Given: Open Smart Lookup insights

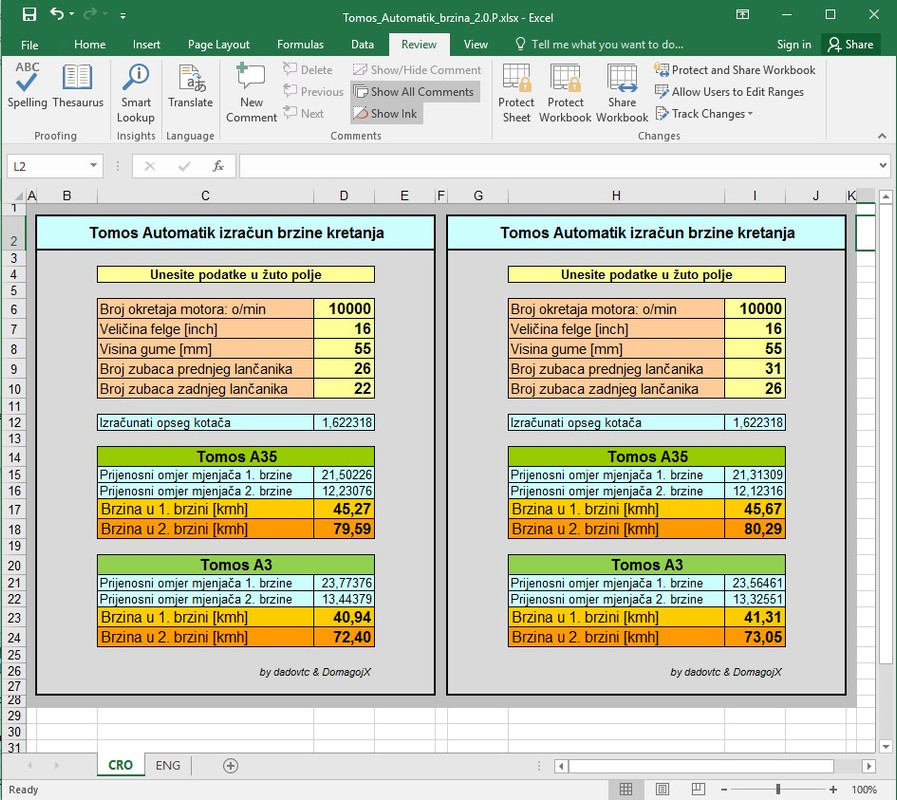Looking at the screenshot, I should click(136, 93).
